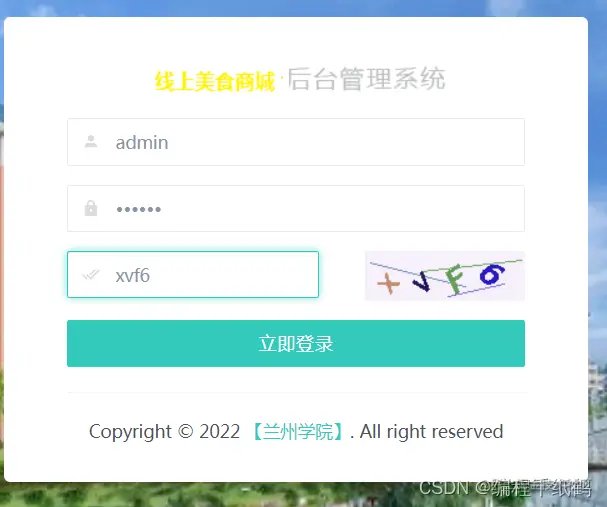Click the 'All right reserved' footer text
607x507 pixels.
[x=432, y=431]
